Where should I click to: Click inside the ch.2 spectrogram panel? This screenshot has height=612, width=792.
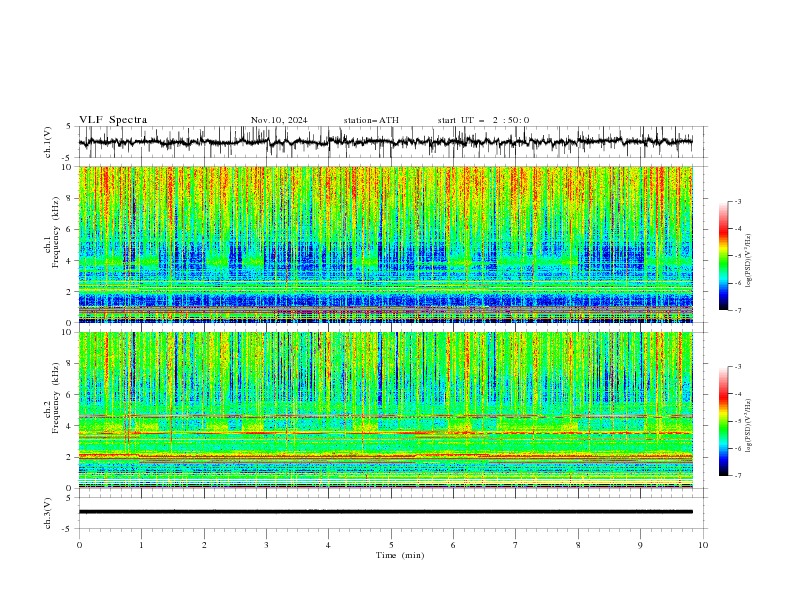tap(385, 410)
